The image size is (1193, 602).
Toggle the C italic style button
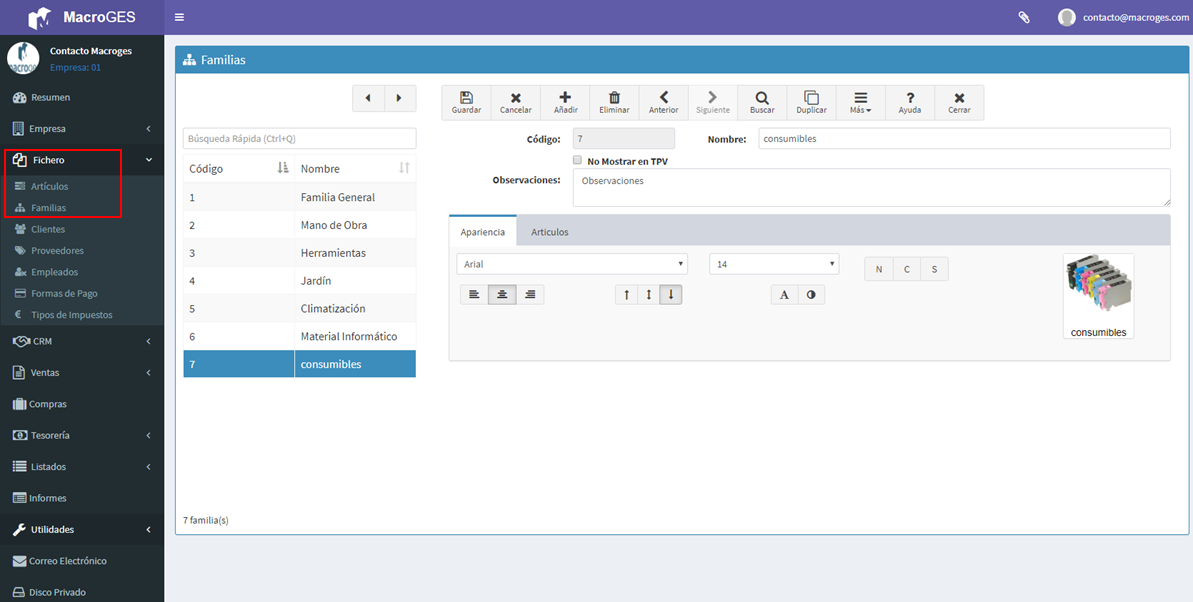(906, 269)
